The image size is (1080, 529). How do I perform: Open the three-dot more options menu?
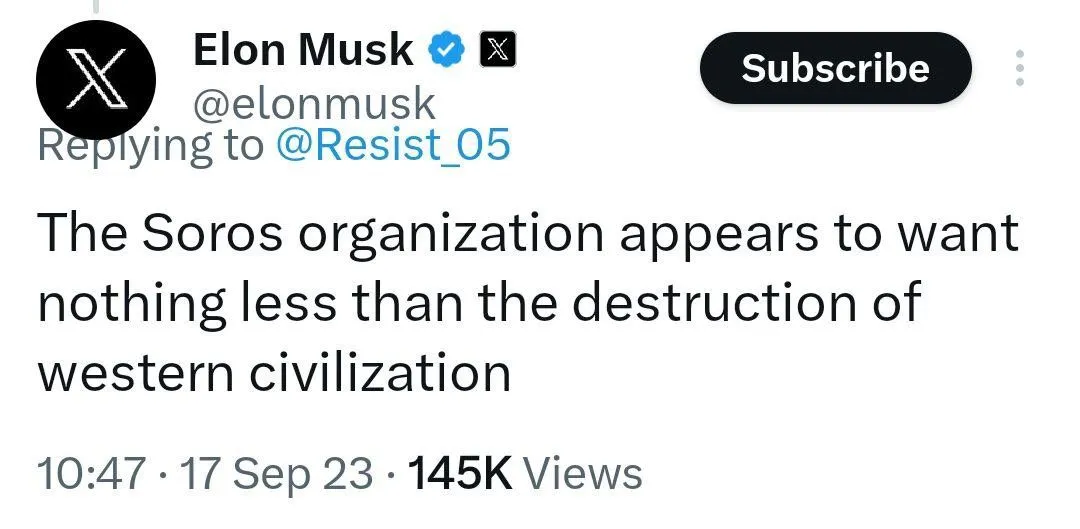click(1020, 67)
